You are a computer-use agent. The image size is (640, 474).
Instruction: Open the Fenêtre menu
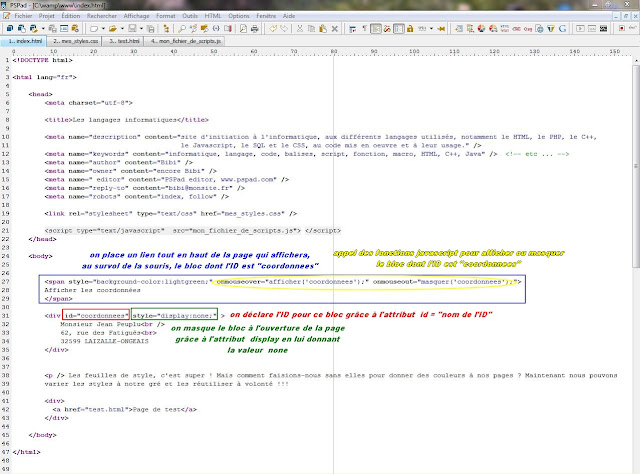click(x=266, y=16)
